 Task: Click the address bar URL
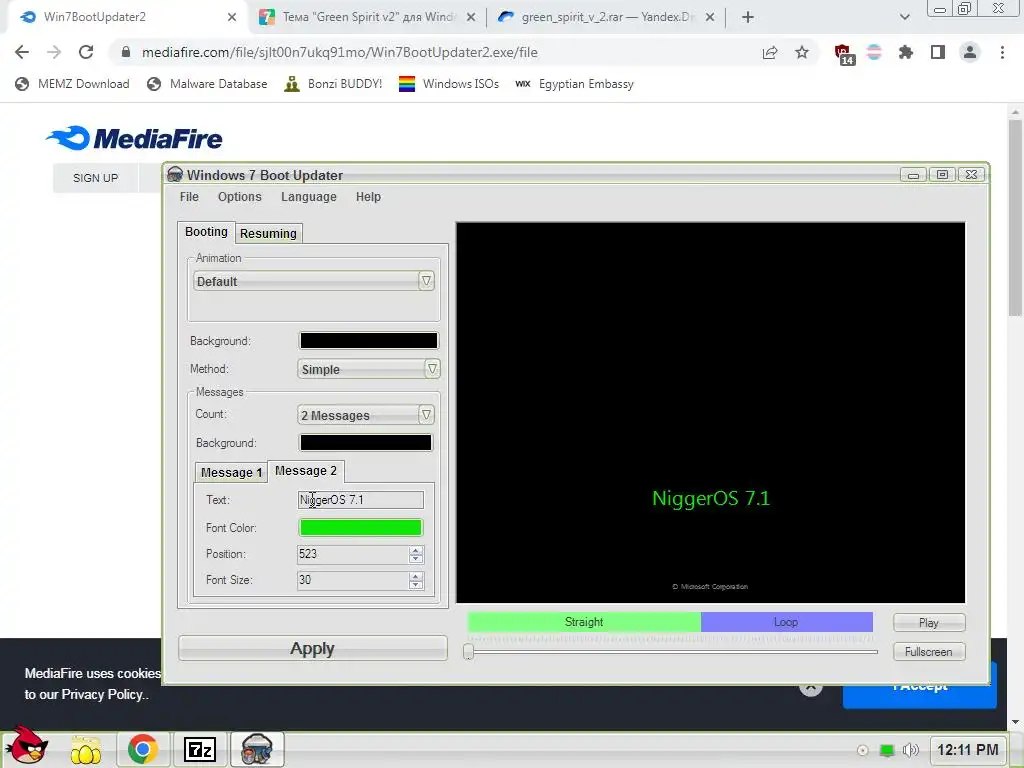coord(340,52)
